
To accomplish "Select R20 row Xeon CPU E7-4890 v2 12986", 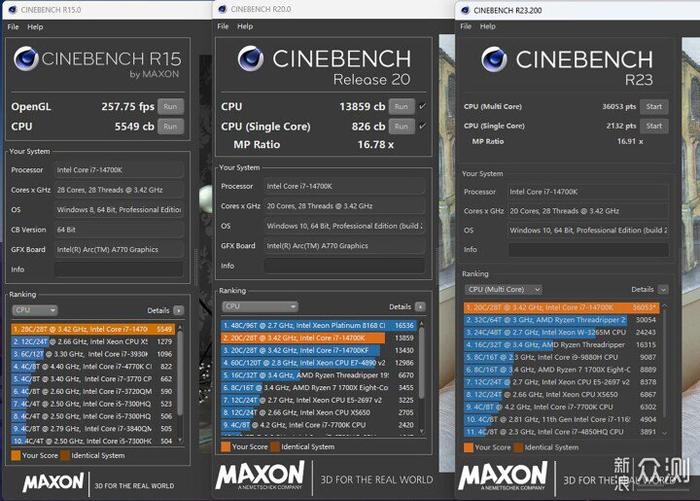I will tap(319, 363).
